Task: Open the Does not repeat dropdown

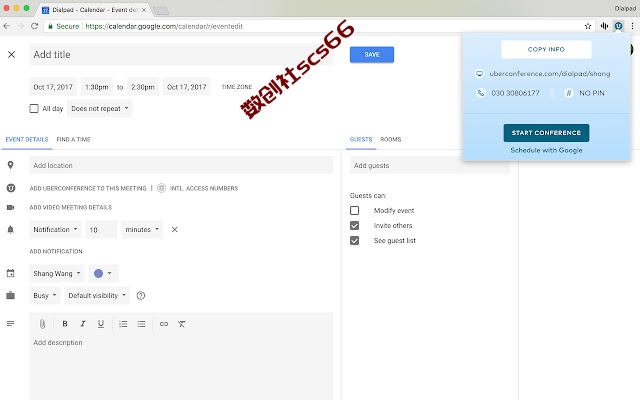Action: [100, 109]
